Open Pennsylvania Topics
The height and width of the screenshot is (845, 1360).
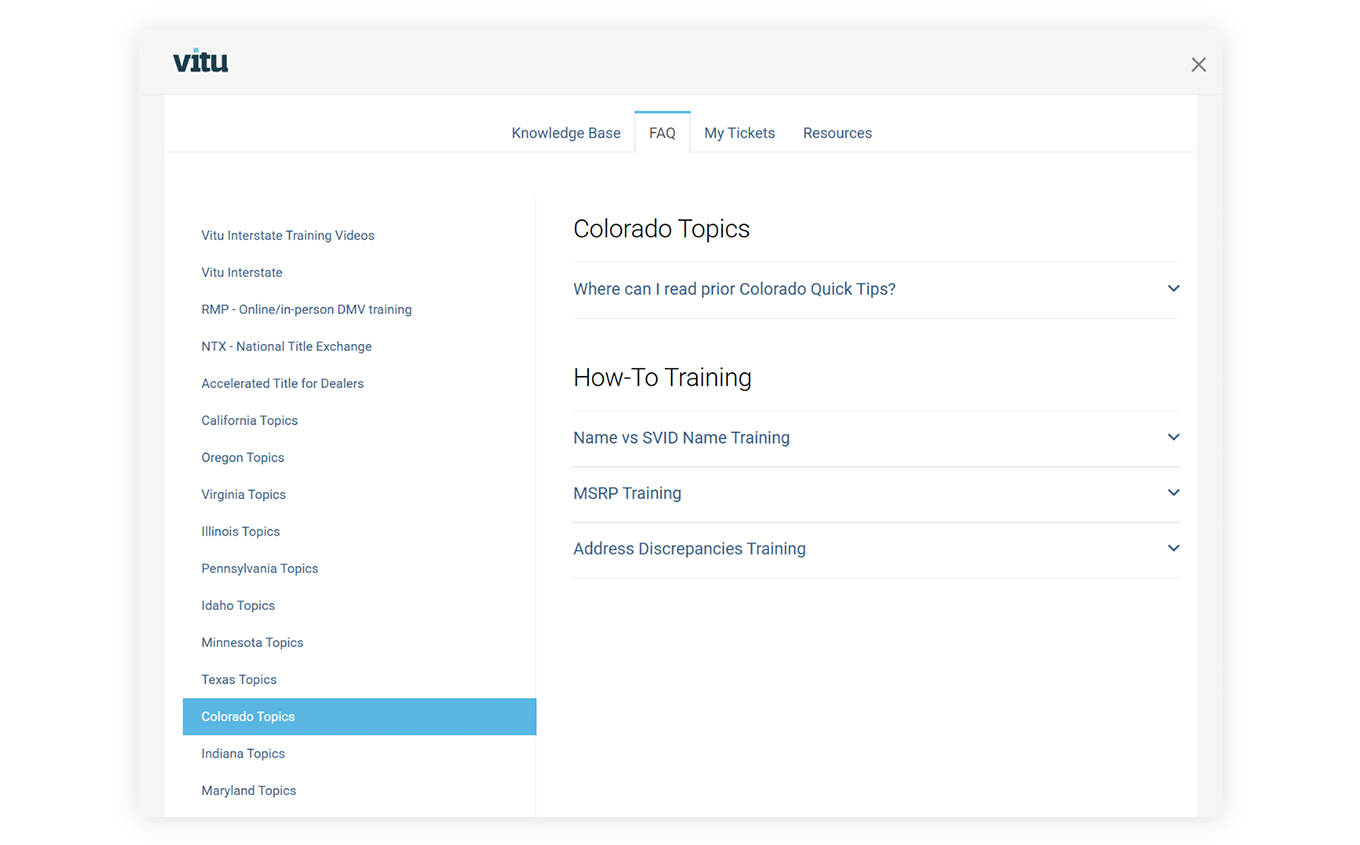coord(259,569)
